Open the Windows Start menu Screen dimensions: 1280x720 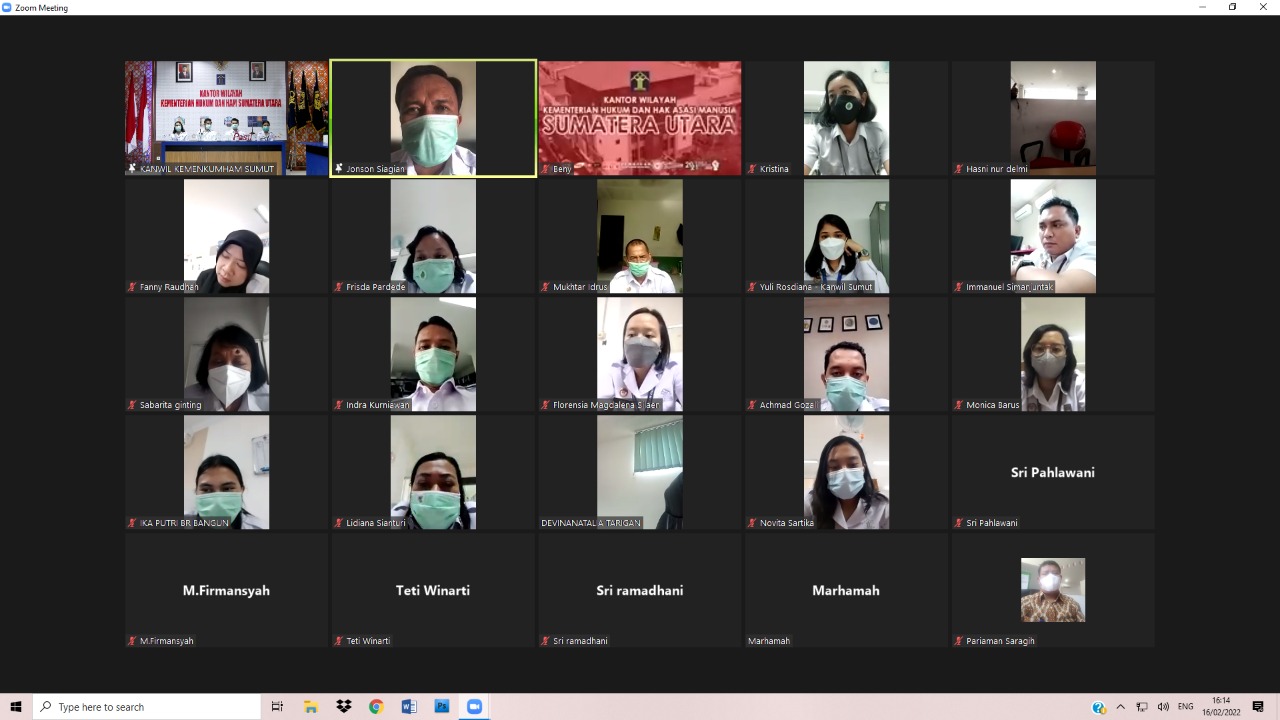[x=16, y=707]
